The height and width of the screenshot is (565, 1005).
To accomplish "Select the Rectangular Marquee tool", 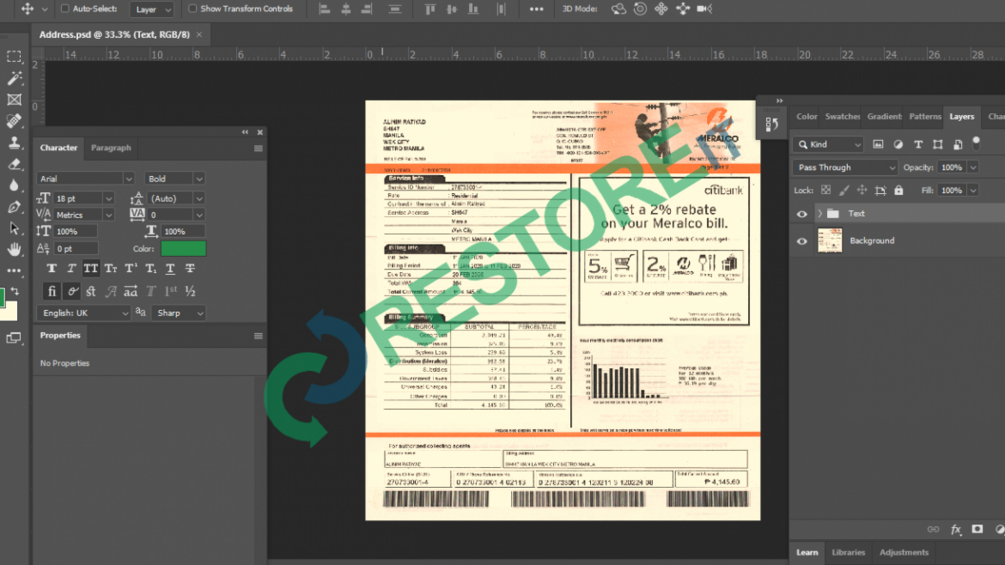I will point(13,57).
